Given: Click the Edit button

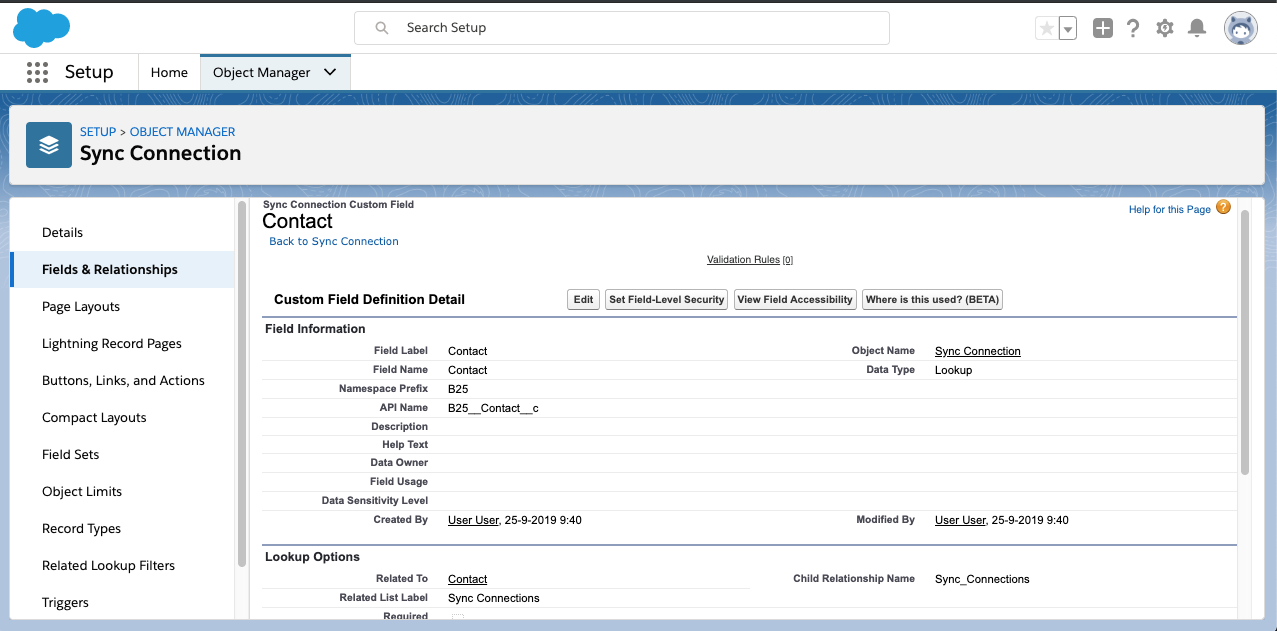Looking at the screenshot, I should (x=583, y=300).
